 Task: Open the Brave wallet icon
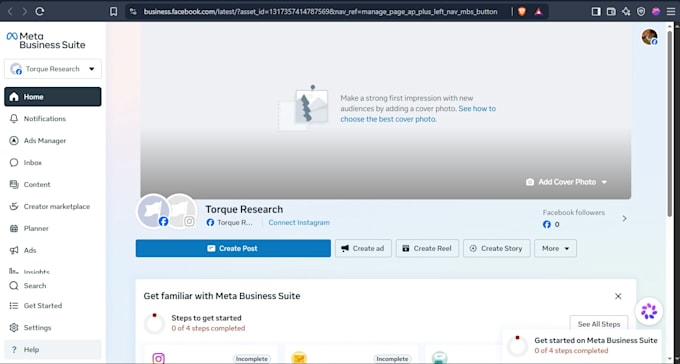(x=611, y=12)
